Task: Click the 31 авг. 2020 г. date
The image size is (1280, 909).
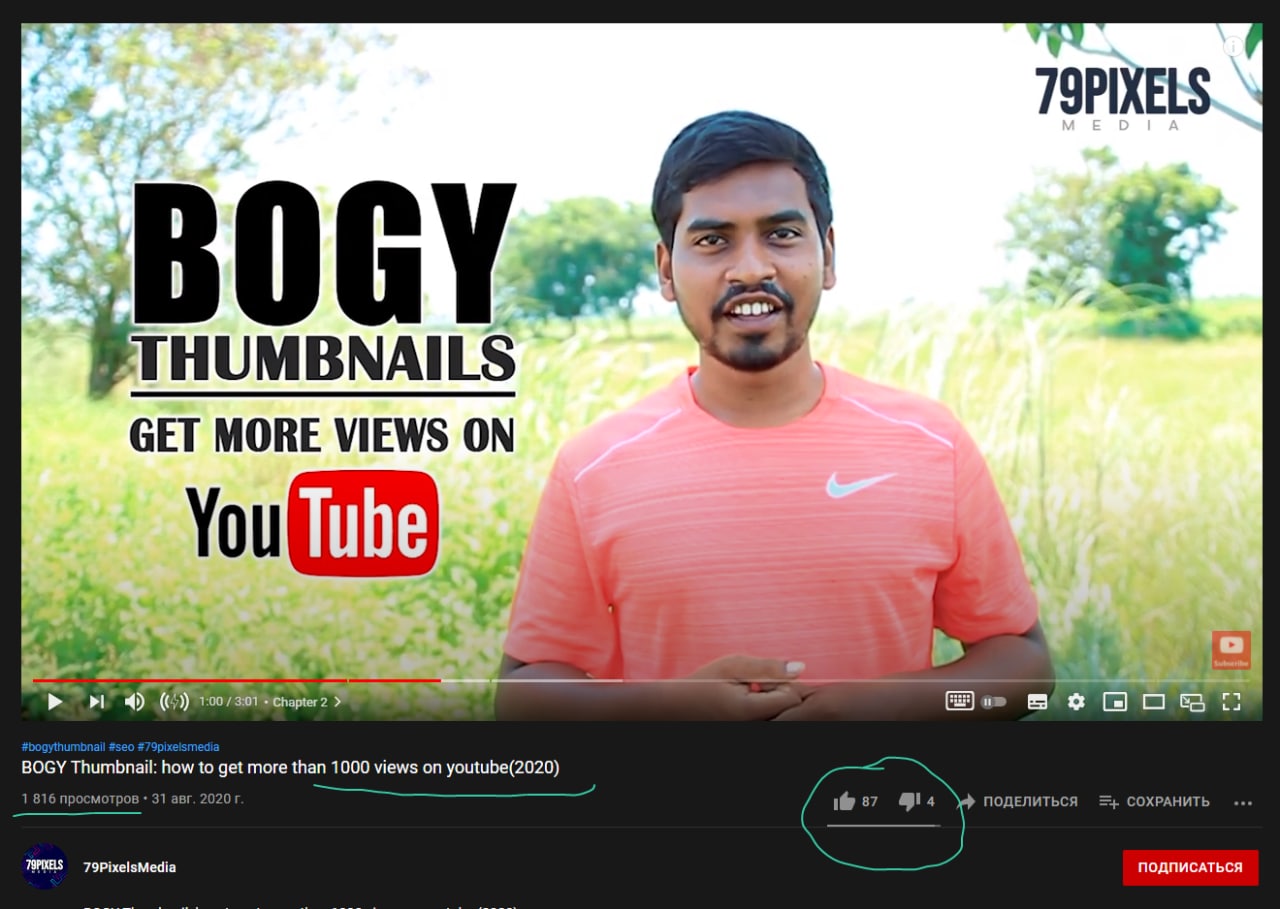Action: (198, 799)
